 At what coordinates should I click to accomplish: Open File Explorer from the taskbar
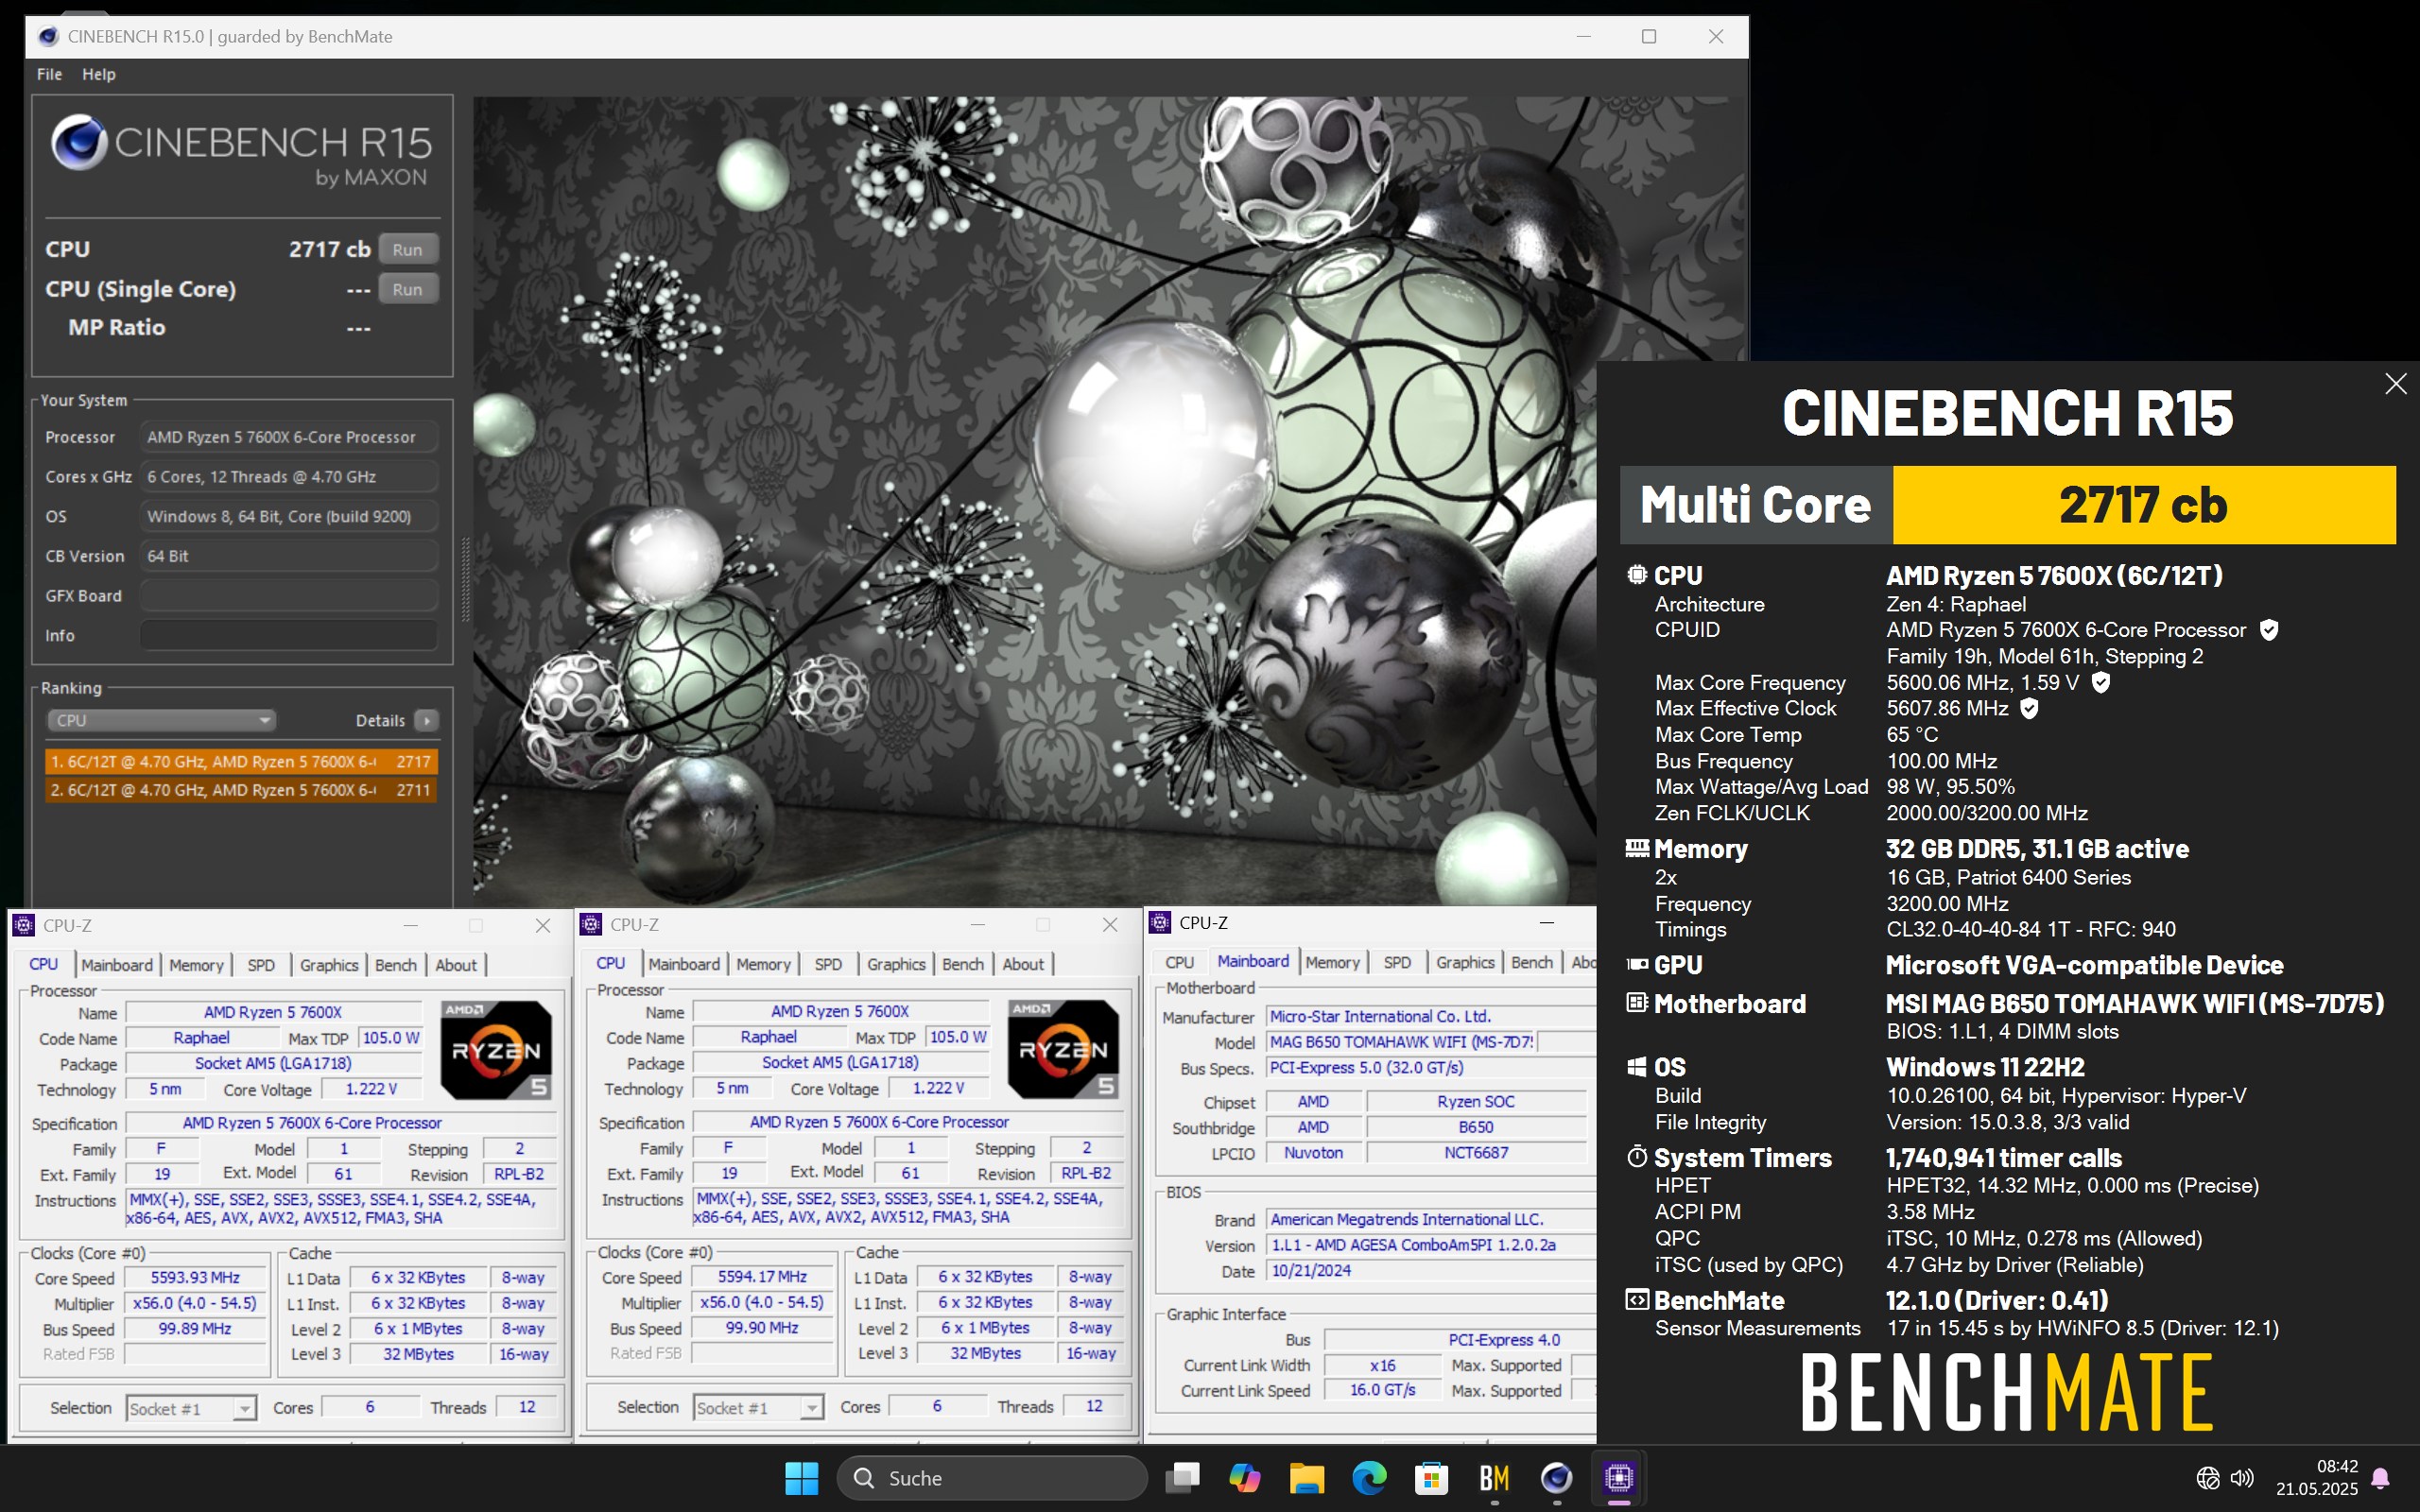[x=1306, y=1478]
